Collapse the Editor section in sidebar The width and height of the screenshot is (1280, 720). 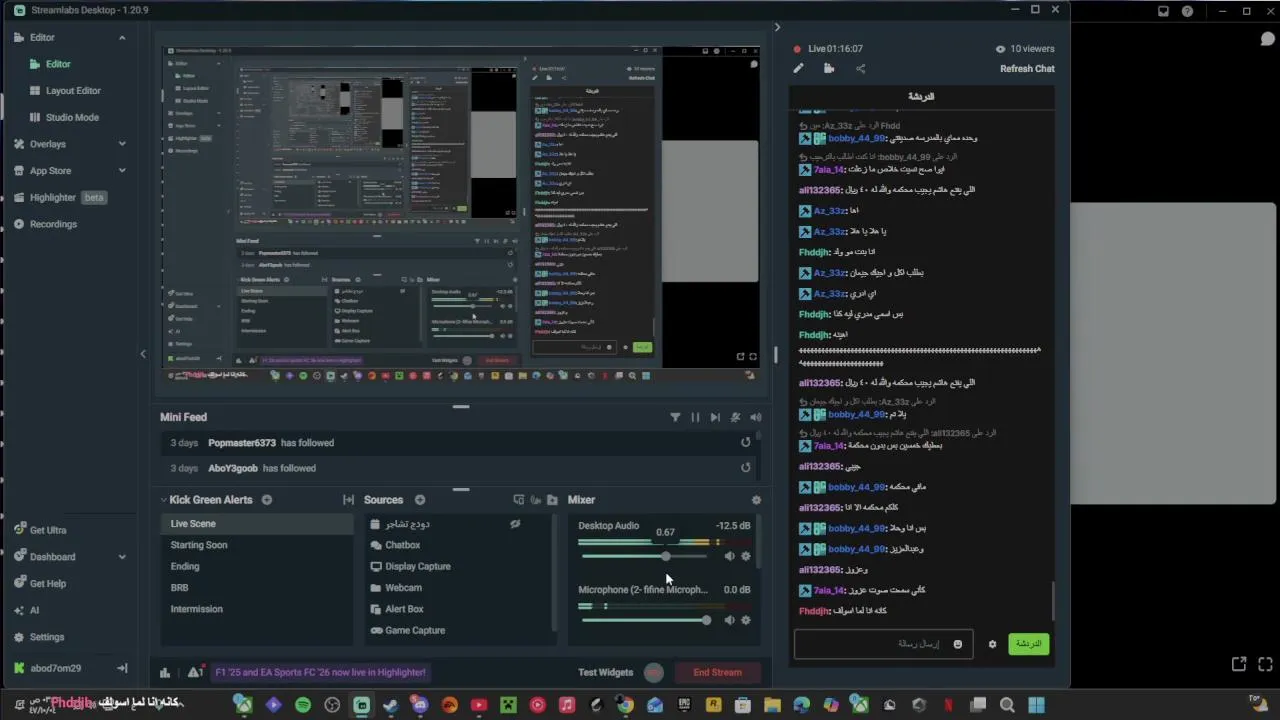coord(122,37)
